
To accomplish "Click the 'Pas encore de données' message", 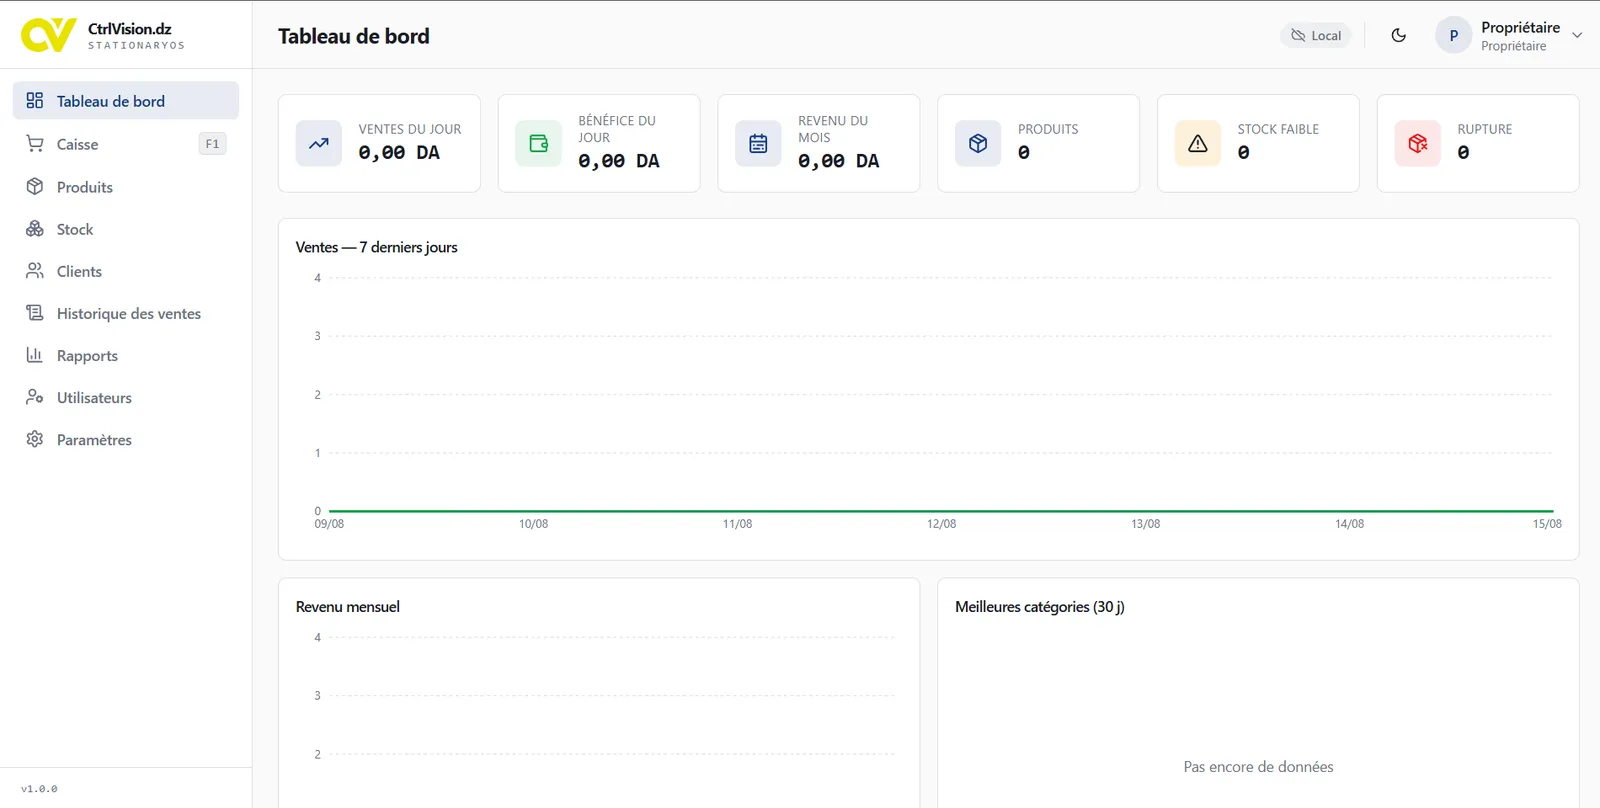I will tap(1258, 767).
